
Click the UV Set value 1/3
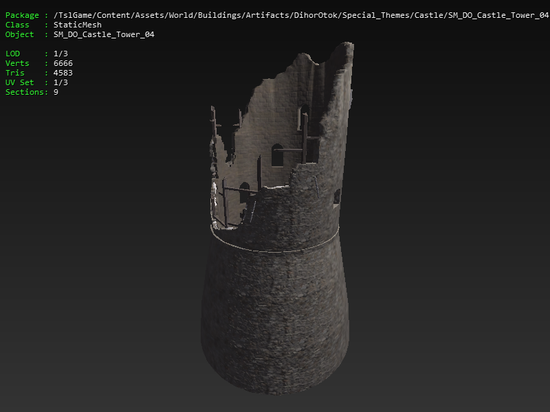click(x=61, y=82)
